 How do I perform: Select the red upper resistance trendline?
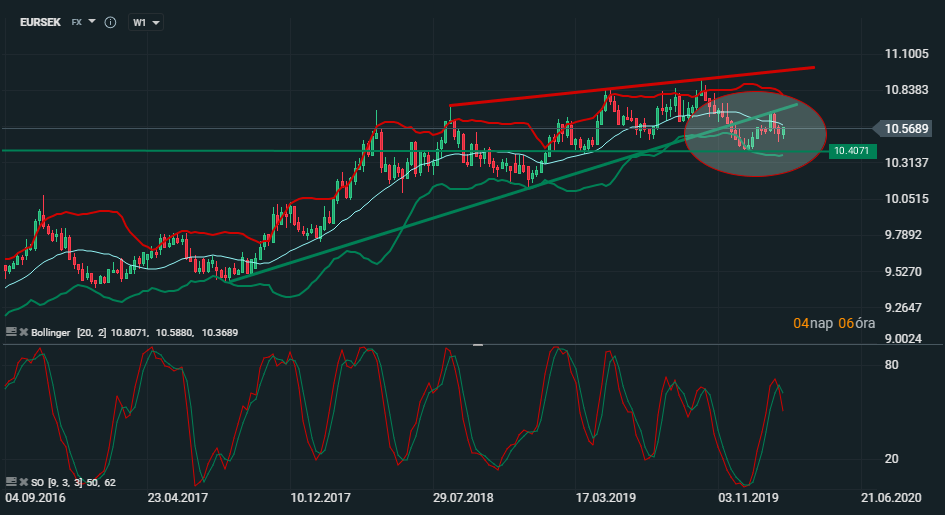(630, 87)
